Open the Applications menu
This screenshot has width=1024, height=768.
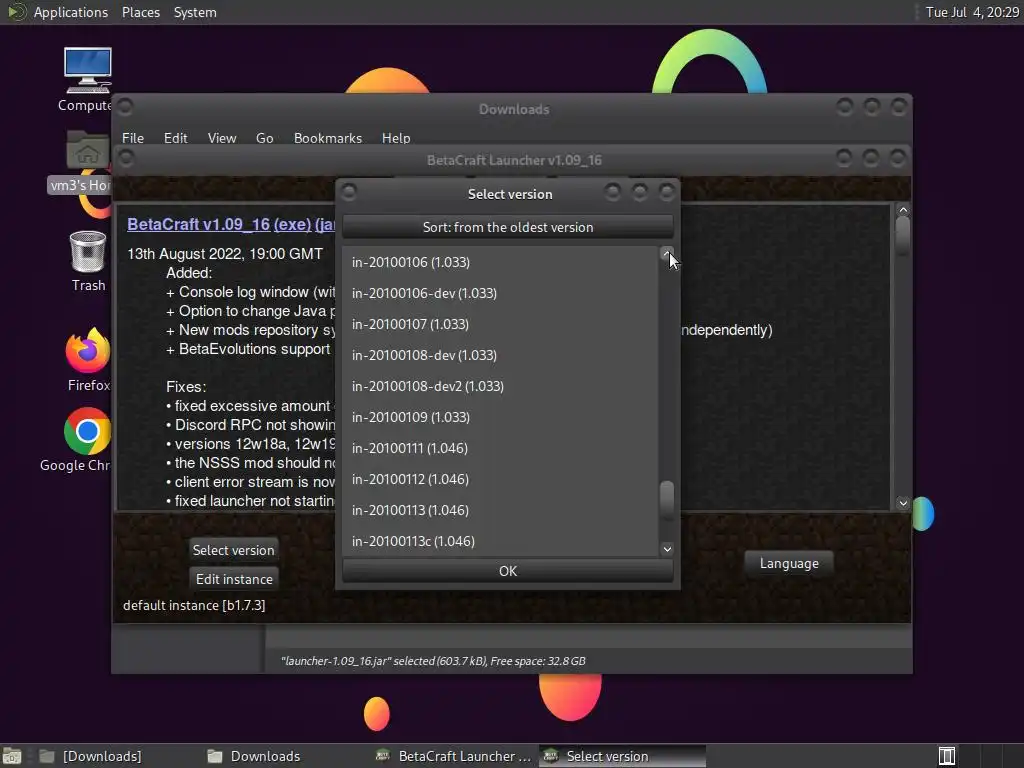[x=71, y=12]
